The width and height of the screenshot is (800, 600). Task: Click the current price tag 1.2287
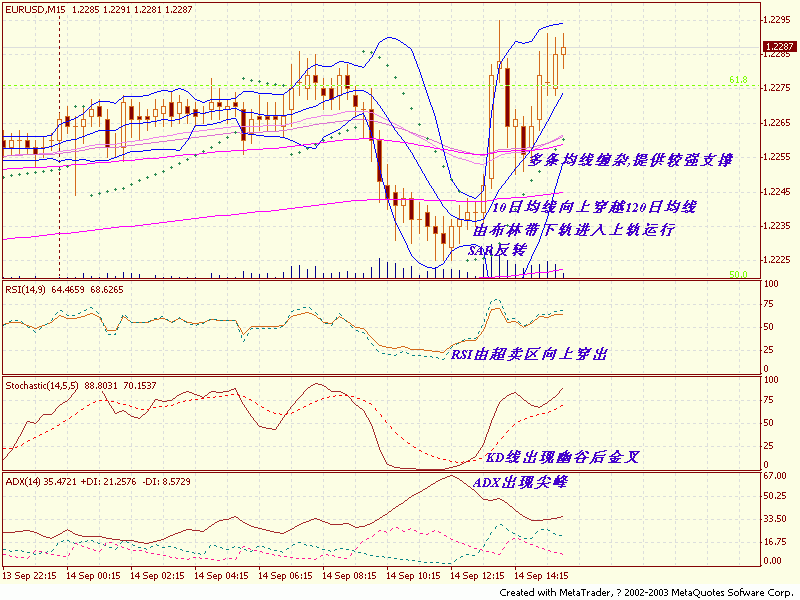(779, 46)
